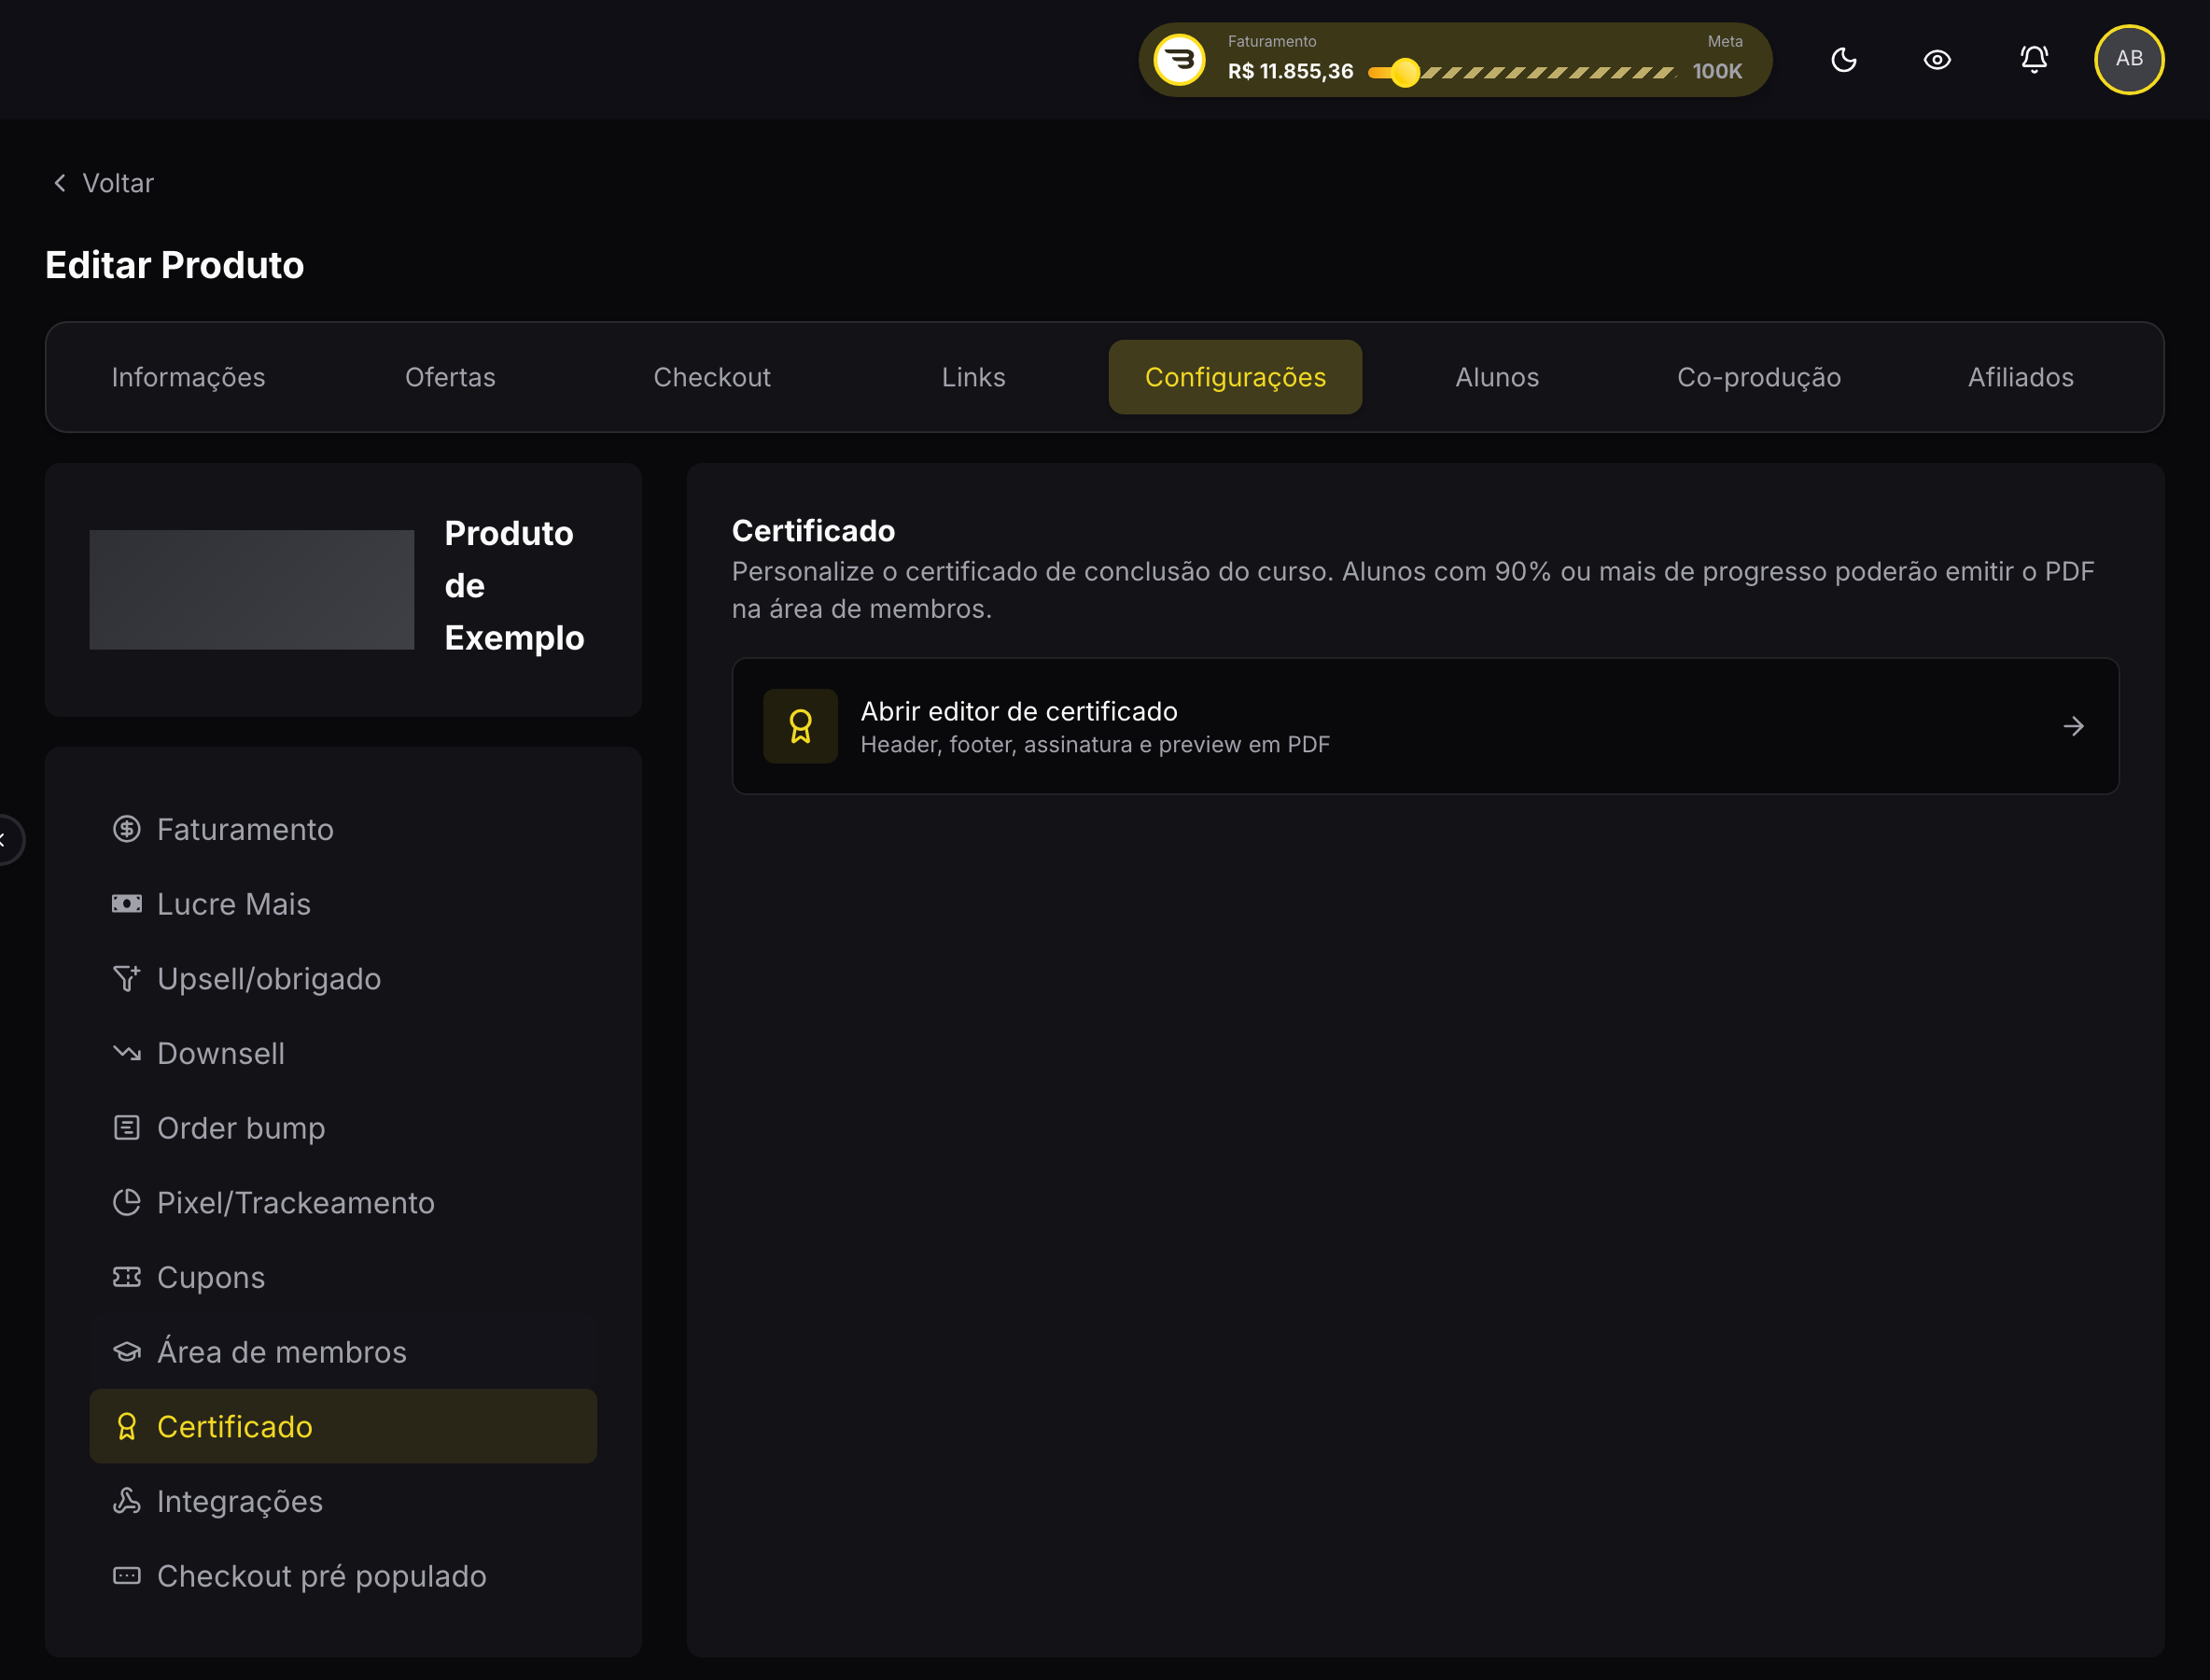Open Faturamento in settings sidebar
Viewport: 2210px width, 1680px height.
[x=343, y=829]
